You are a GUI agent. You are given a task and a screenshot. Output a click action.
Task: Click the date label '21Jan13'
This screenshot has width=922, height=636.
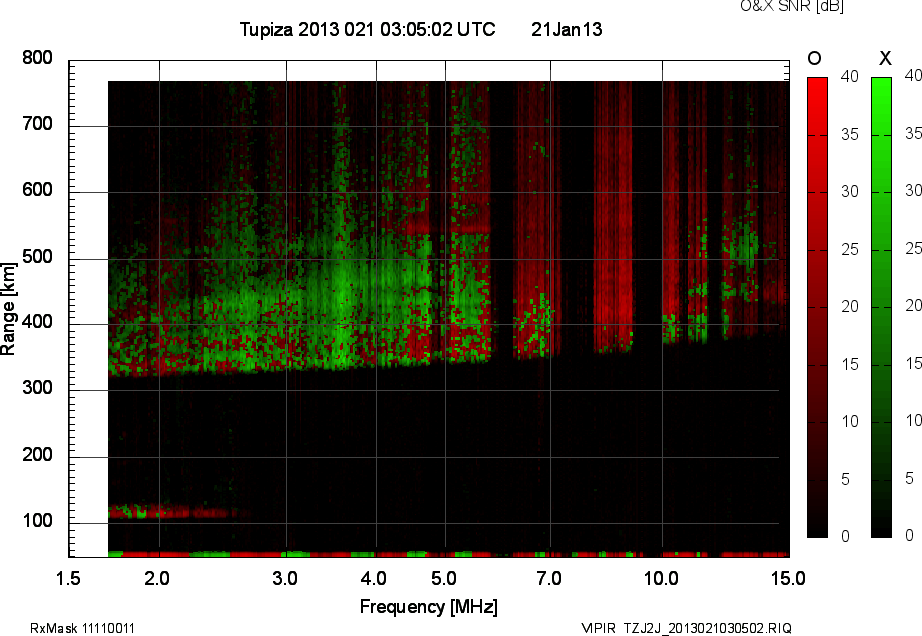point(566,29)
